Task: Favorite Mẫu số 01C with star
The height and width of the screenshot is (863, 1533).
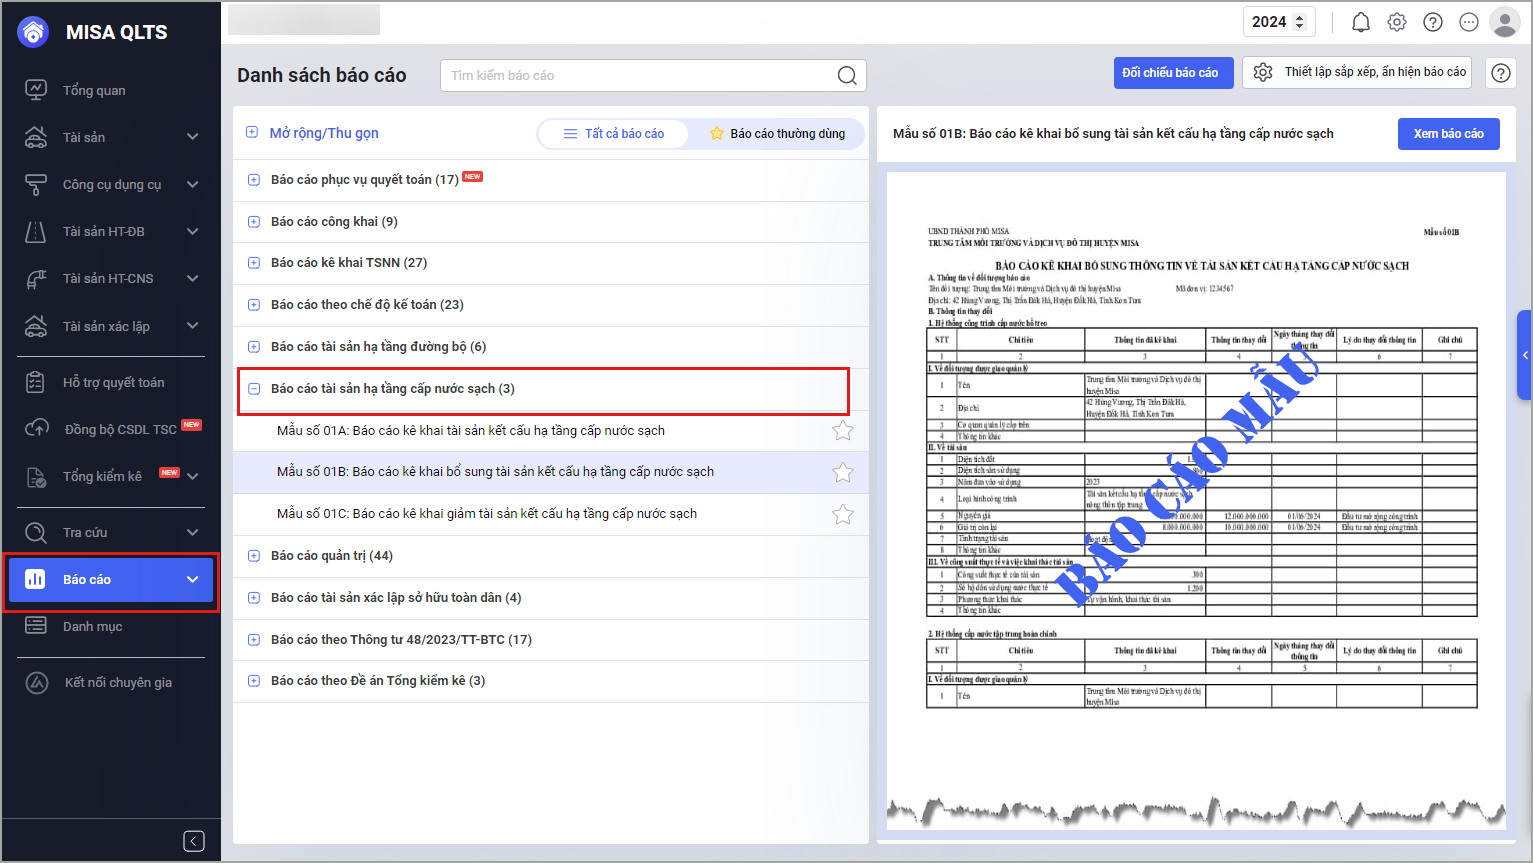Action: [843, 514]
